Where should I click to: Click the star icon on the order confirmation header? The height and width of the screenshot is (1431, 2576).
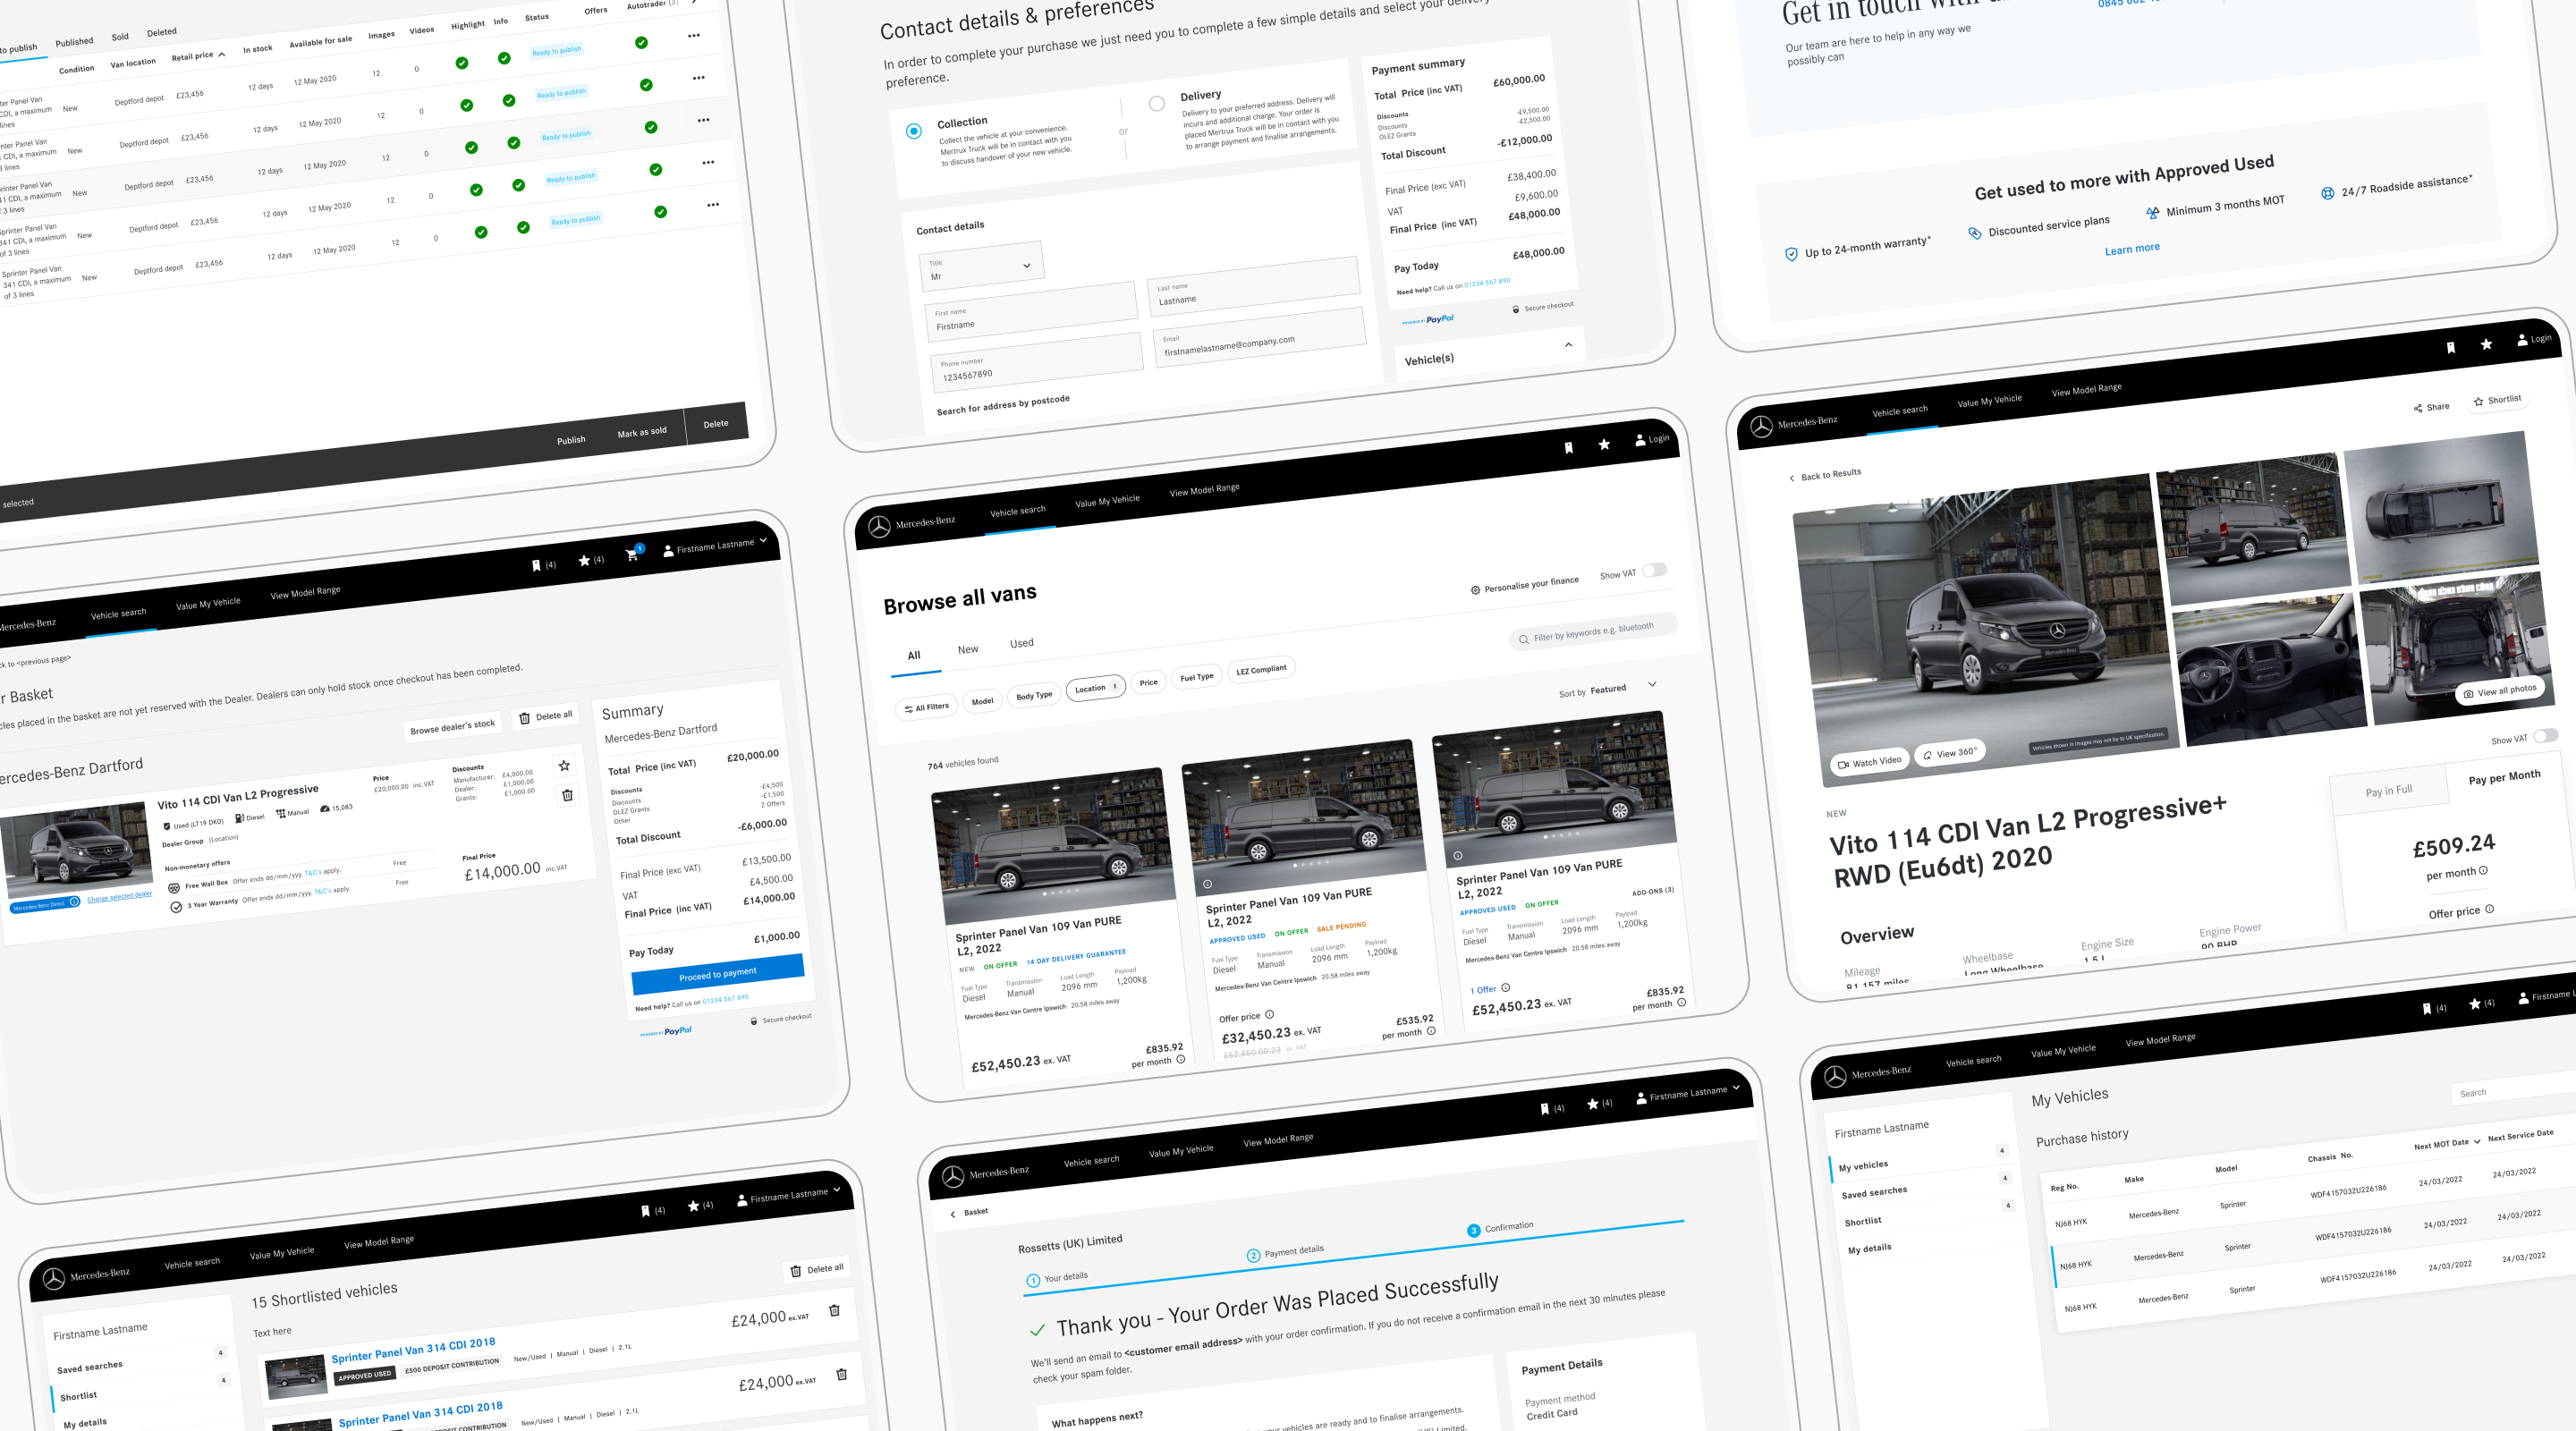pyautogui.click(x=1593, y=1104)
